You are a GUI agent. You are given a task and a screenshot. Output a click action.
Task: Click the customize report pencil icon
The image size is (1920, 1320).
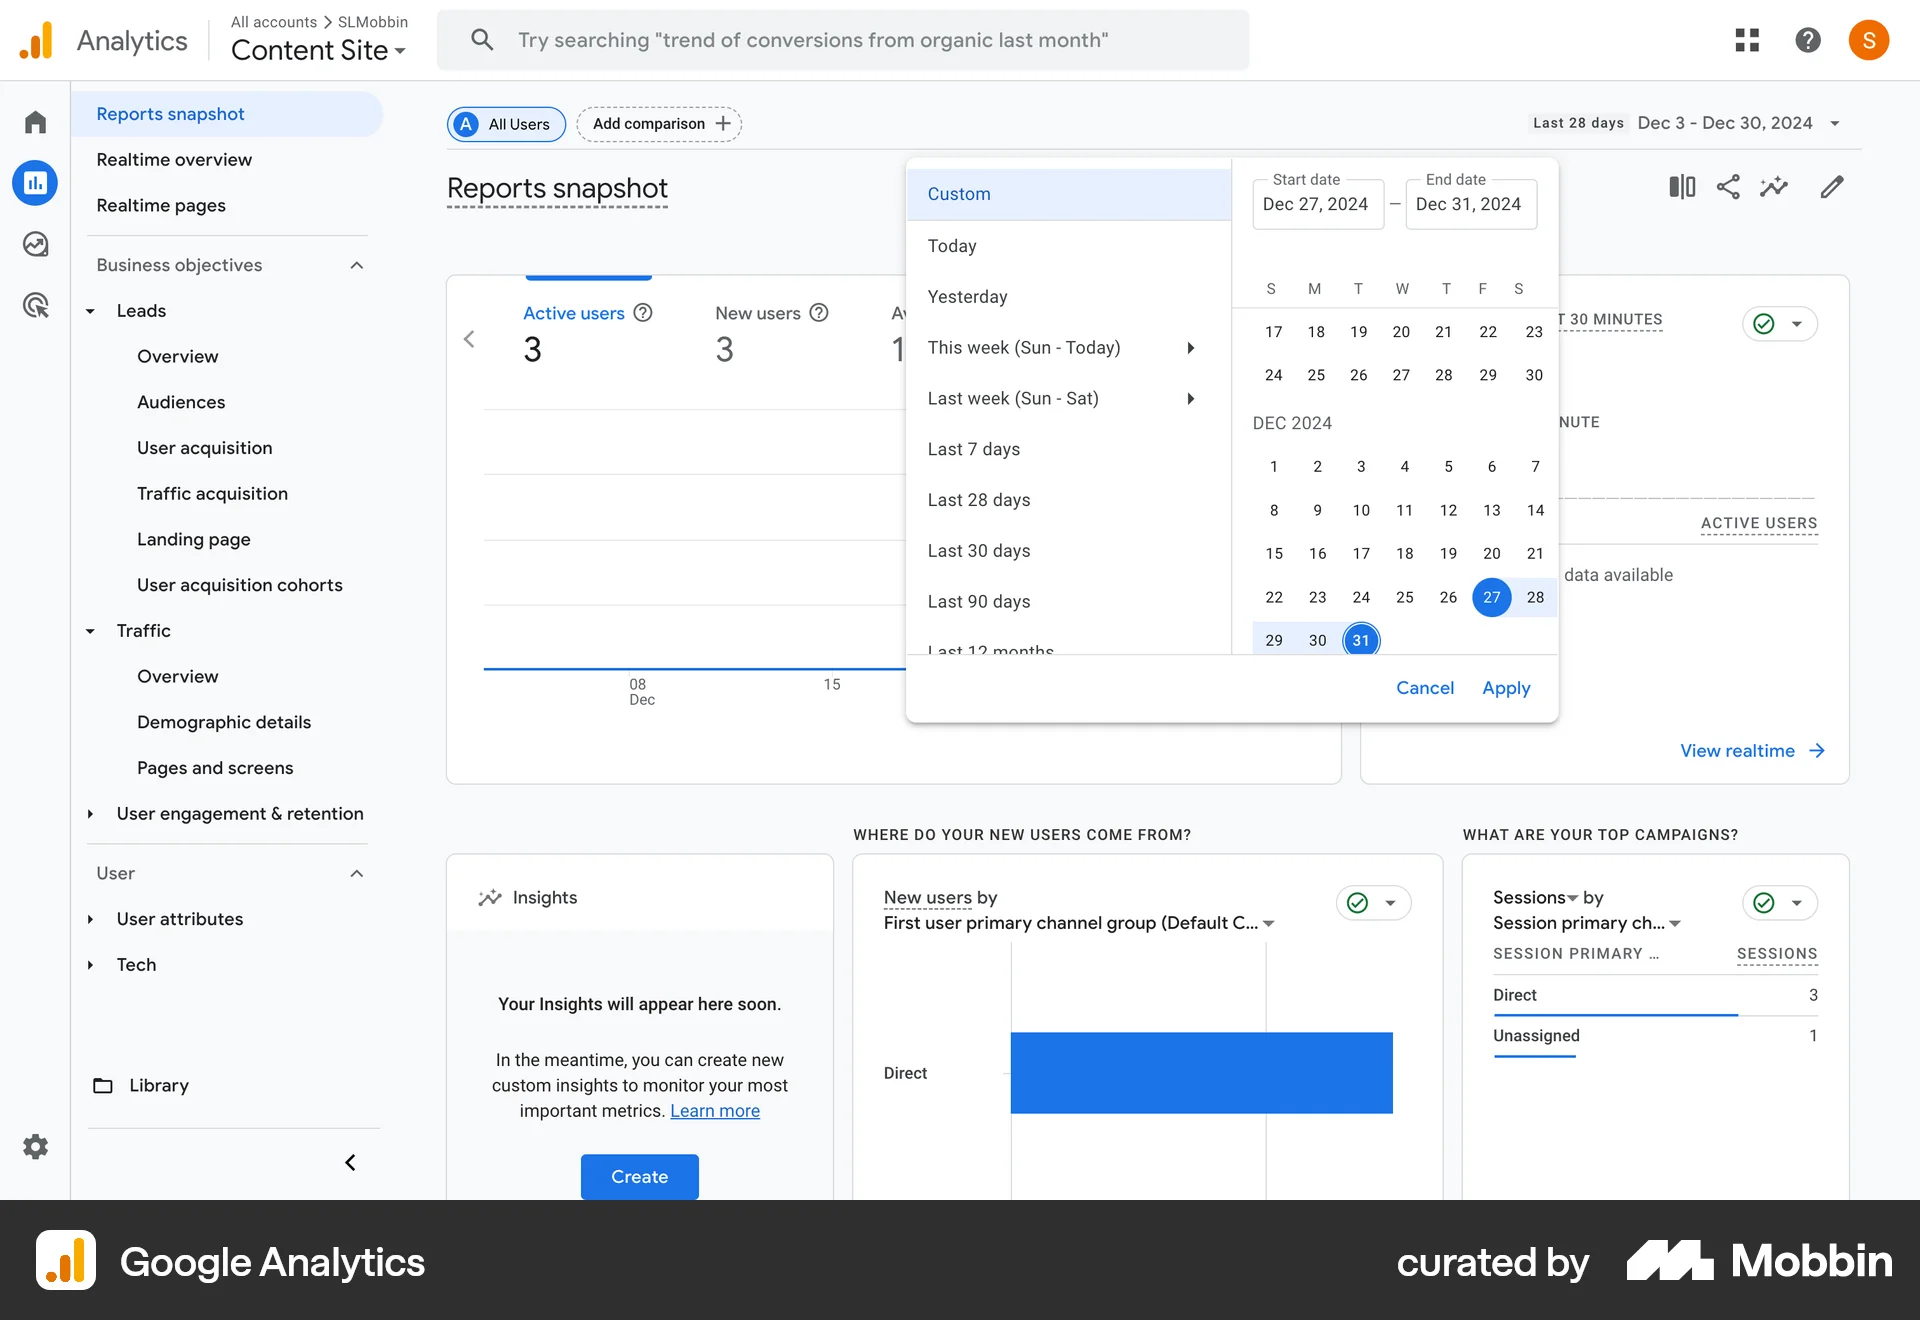click(x=1832, y=187)
